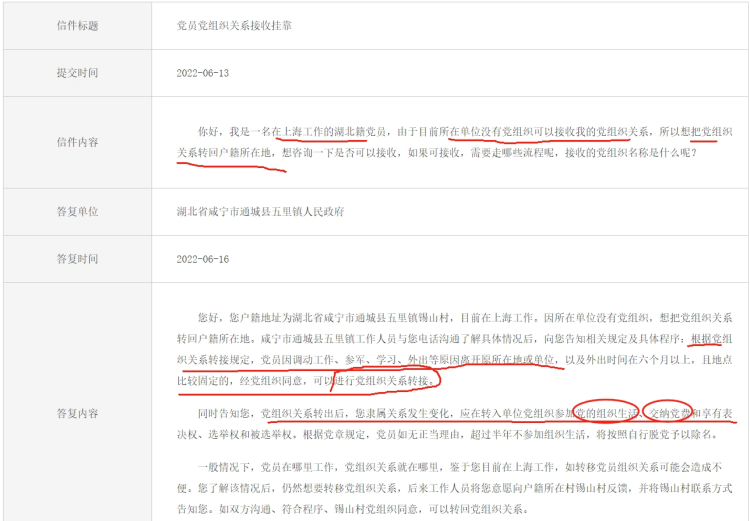Viewport: 750px width, 521px height.
Task: Click reply line starting 比较固定的，经党组织同意
Action: click(307, 381)
